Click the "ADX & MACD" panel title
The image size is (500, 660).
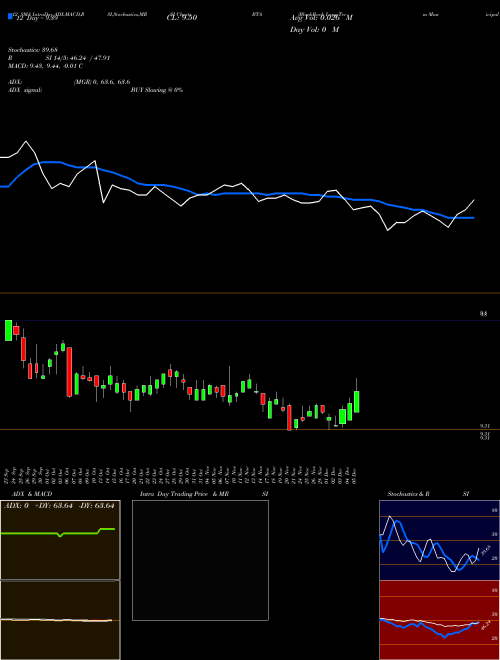click(x=32, y=494)
